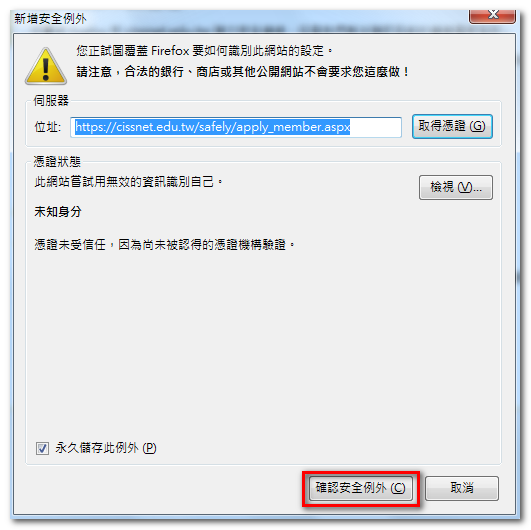Viewport: 531px width, 530px height.
Task: Cancel the dialog with 取消
Action: click(x=462, y=488)
